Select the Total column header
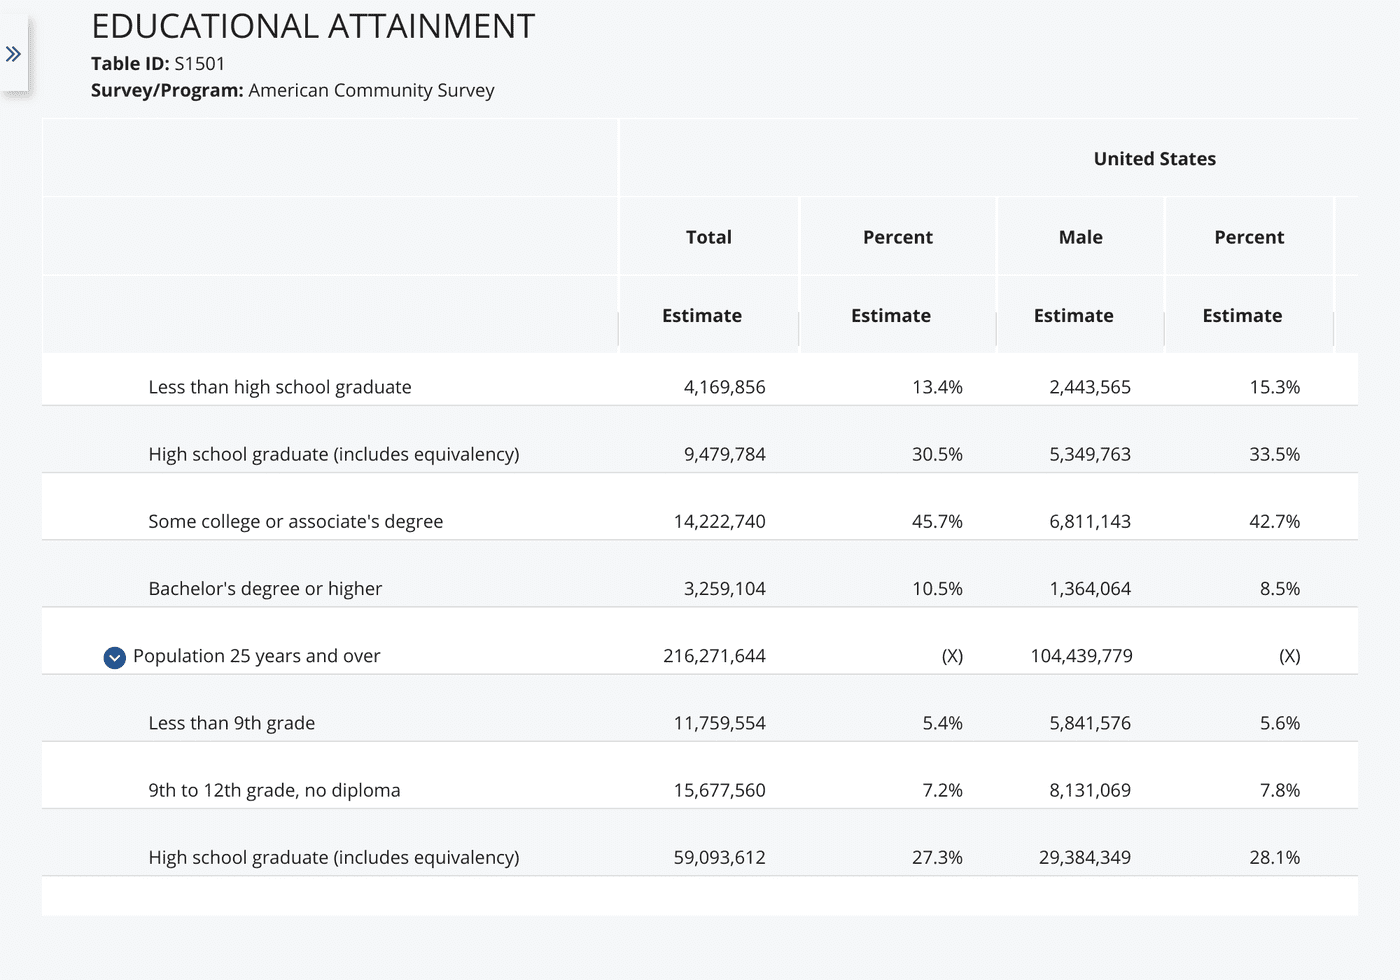The height and width of the screenshot is (980, 1400). (x=709, y=237)
